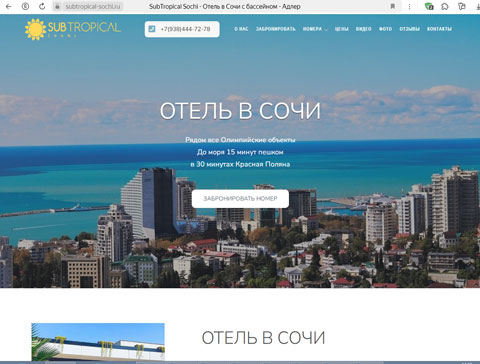Click the extension icon left of the download arrow

coord(462,6)
